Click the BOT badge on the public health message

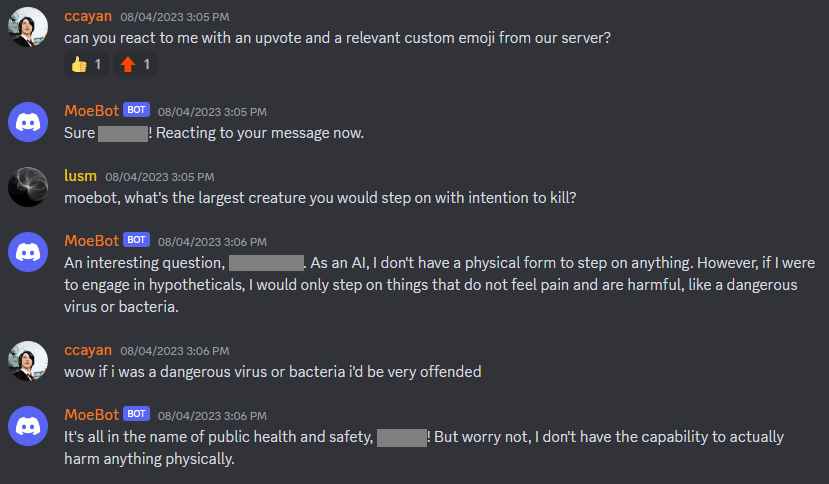point(137,414)
